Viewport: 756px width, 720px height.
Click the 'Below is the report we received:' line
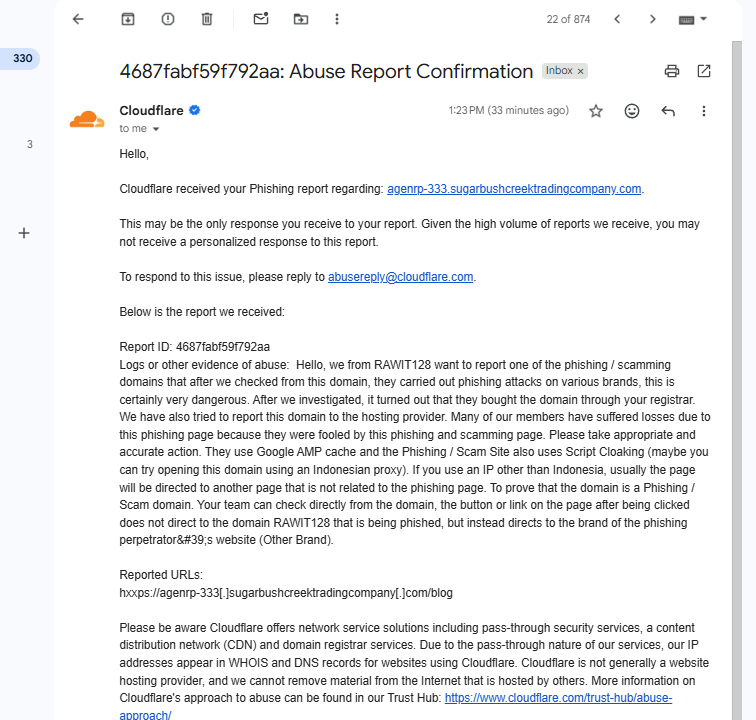click(x=202, y=312)
